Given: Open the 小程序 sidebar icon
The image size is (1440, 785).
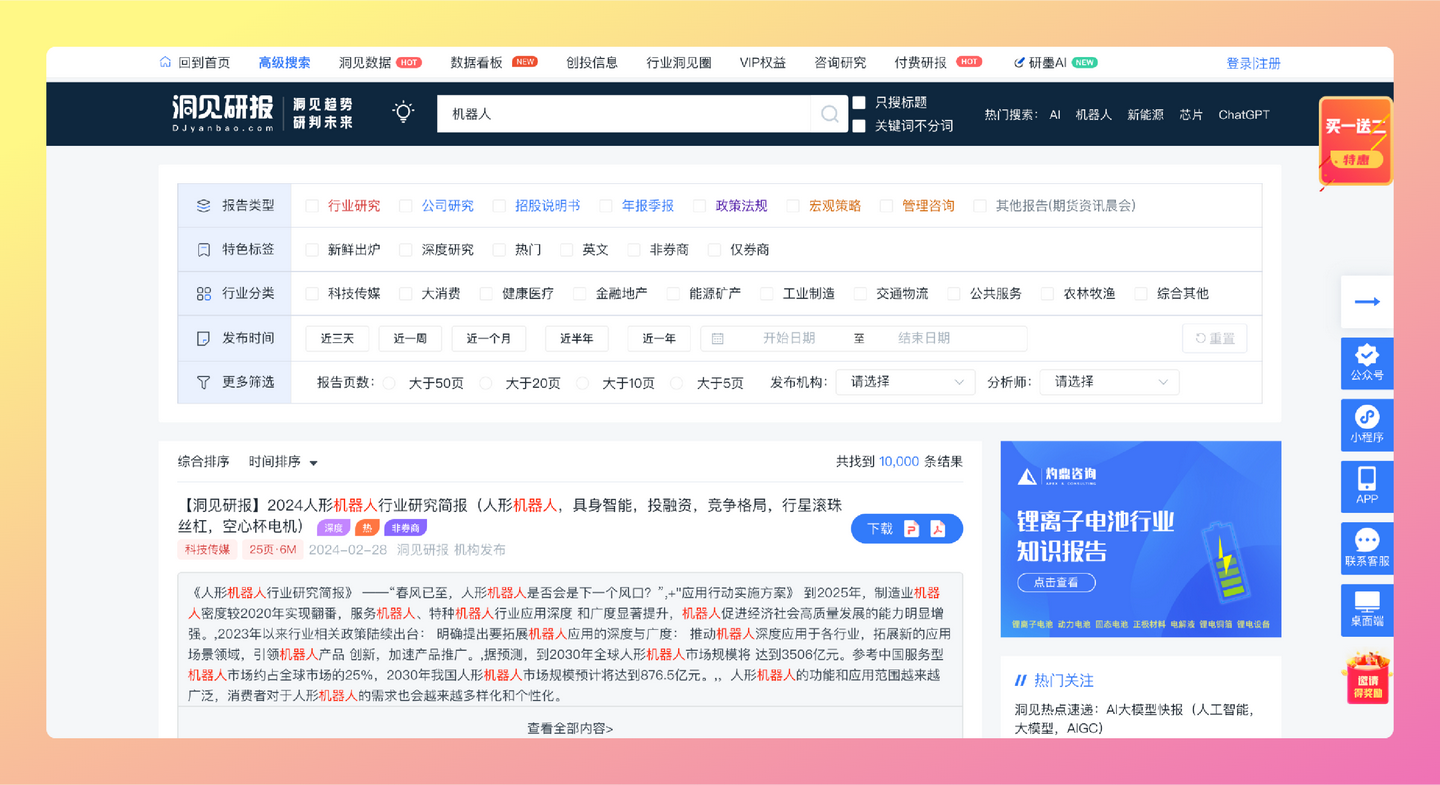Looking at the screenshot, I should pyautogui.click(x=1366, y=424).
